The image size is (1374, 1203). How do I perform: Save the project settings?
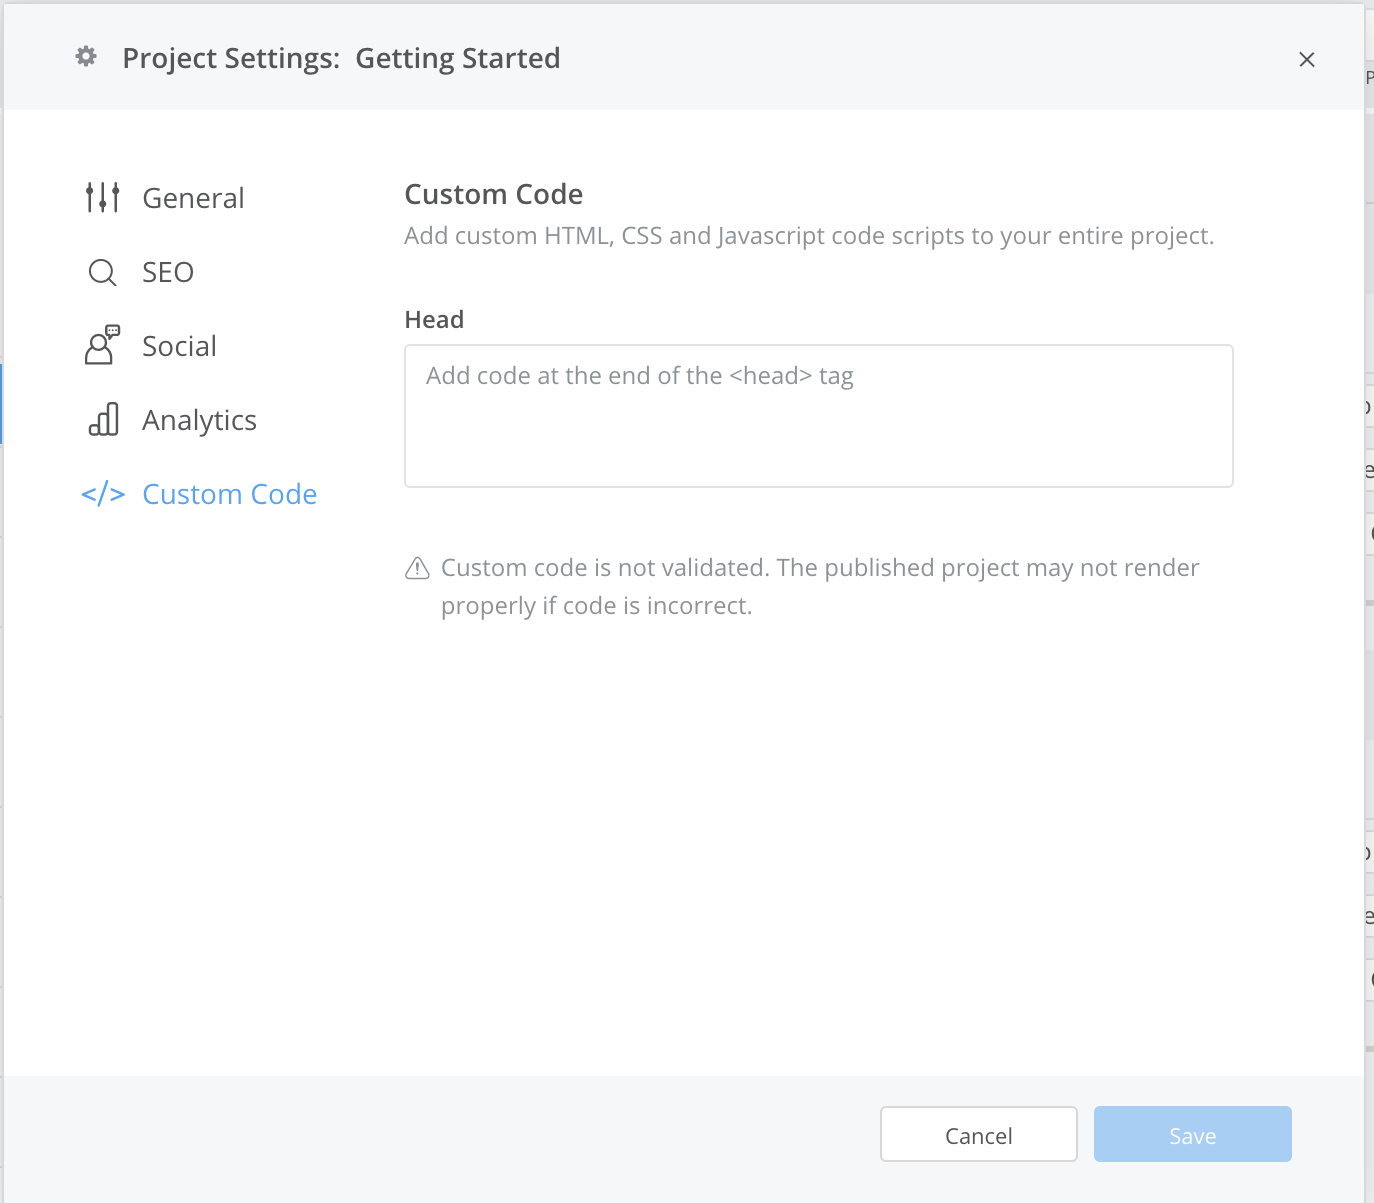(x=1192, y=1134)
